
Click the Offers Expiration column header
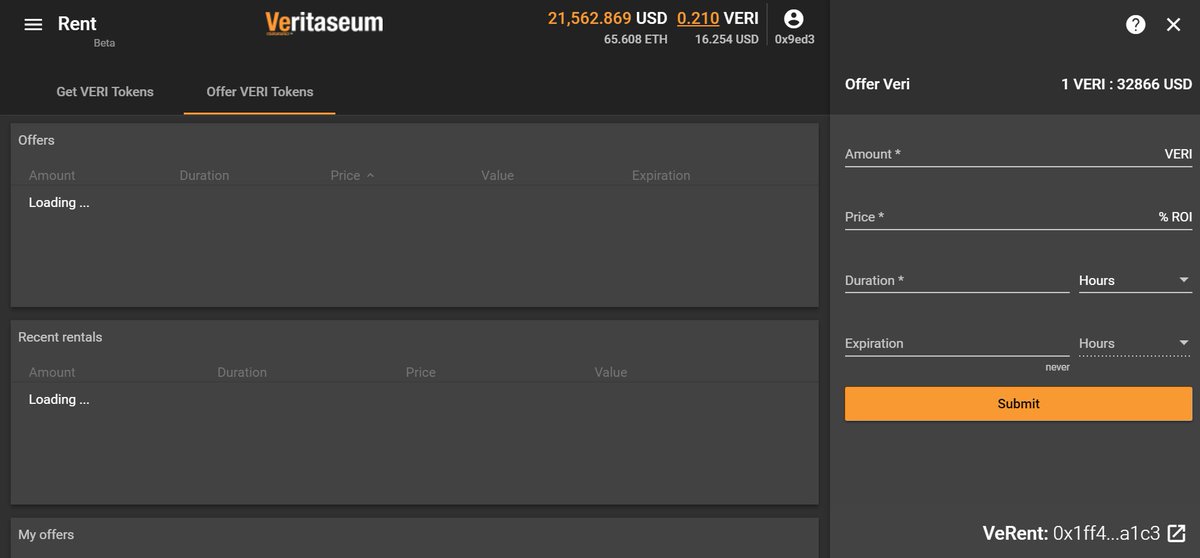click(x=661, y=175)
